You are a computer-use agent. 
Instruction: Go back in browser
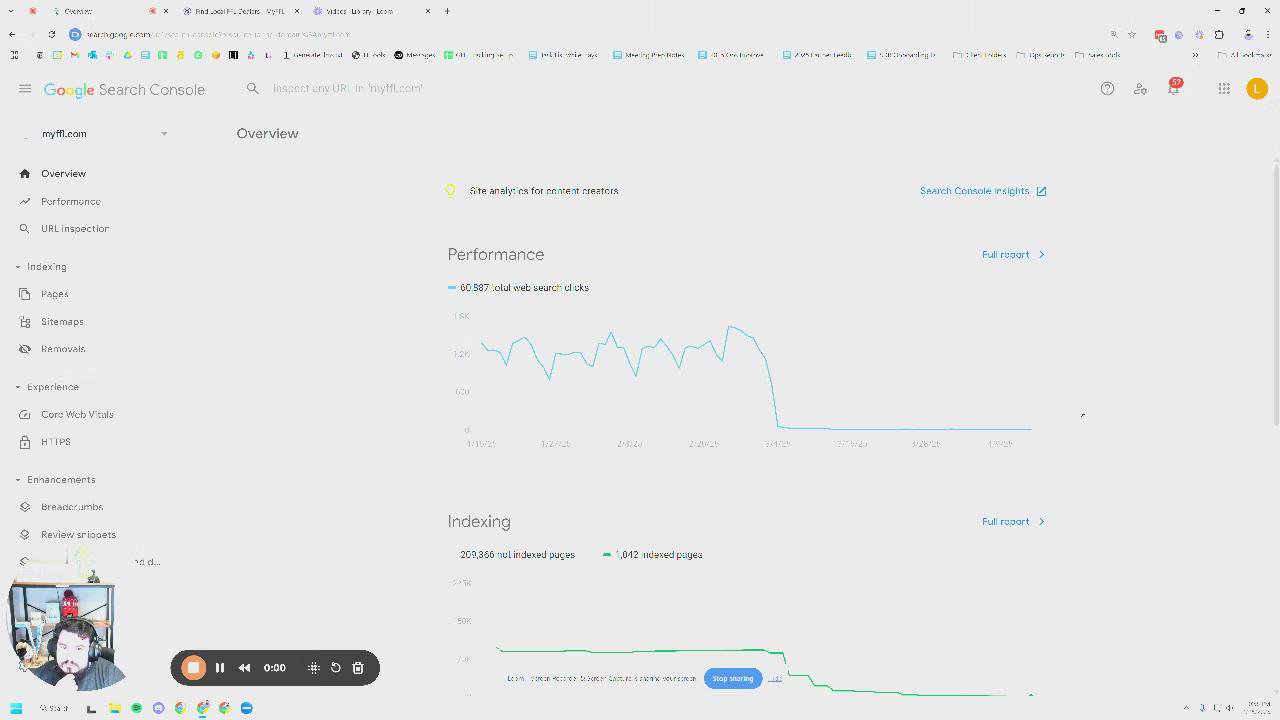(x=12, y=34)
